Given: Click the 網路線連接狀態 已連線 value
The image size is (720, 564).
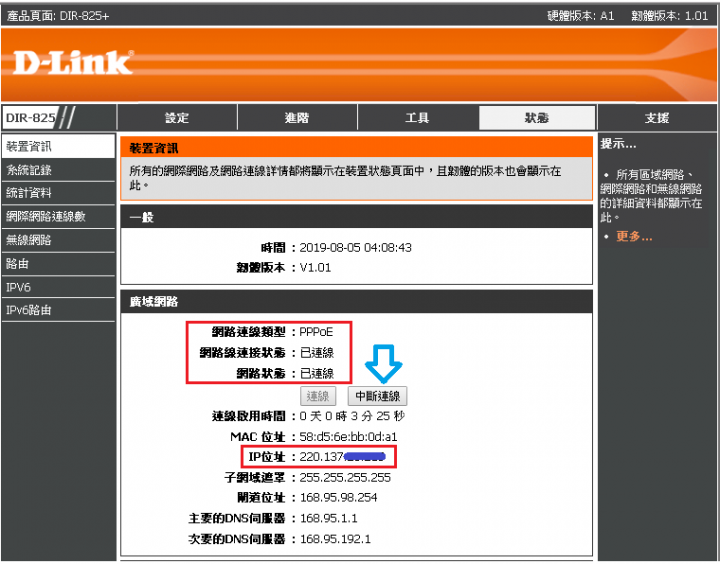Looking at the screenshot, I should click(316, 353).
